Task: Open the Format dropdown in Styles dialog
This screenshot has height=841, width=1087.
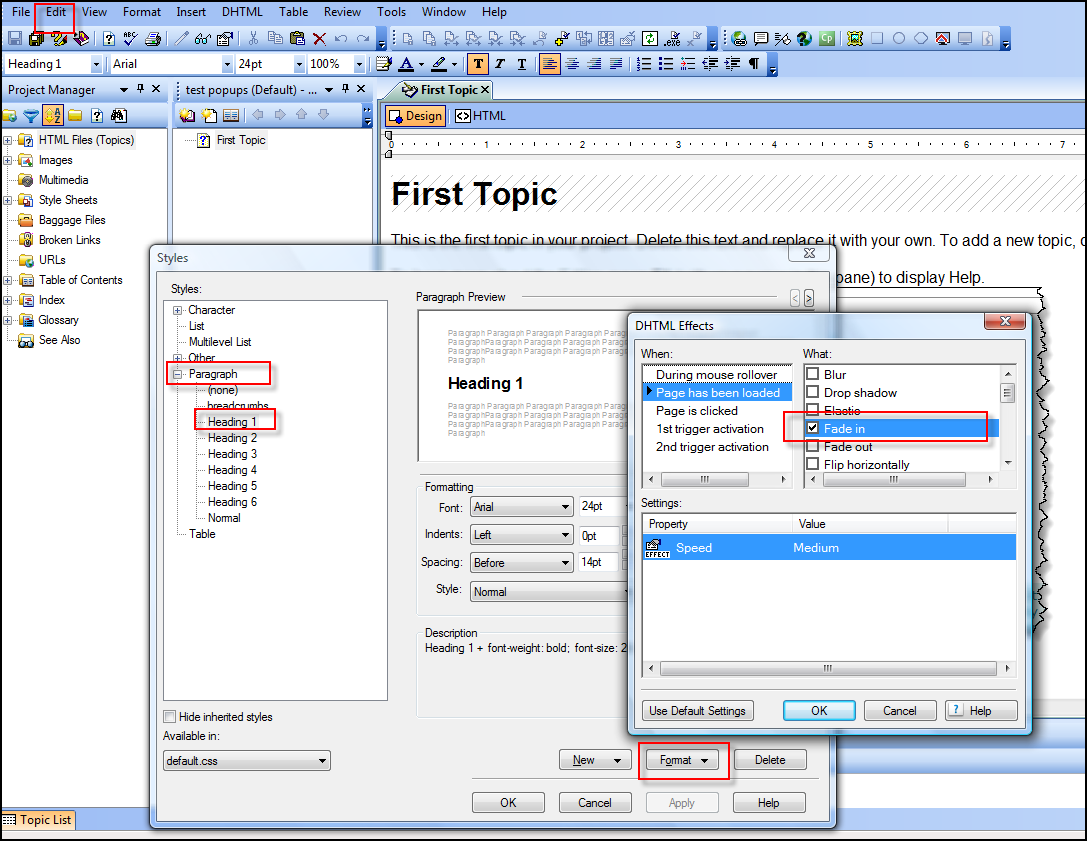Action: click(x=683, y=760)
